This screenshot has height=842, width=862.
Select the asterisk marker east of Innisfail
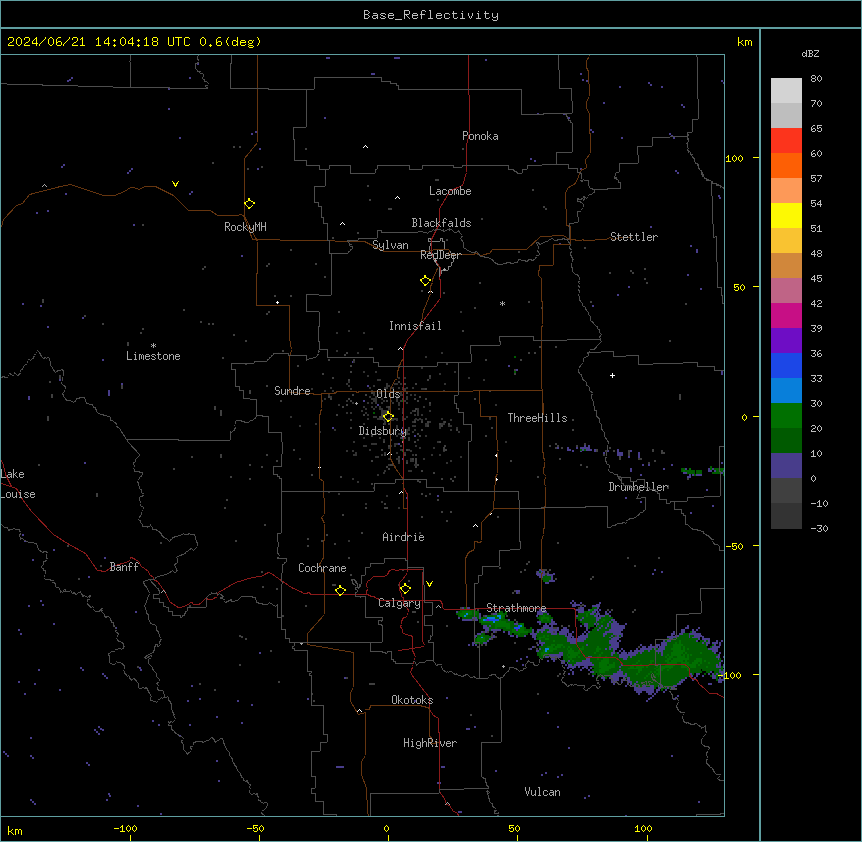pyautogui.click(x=502, y=303)
